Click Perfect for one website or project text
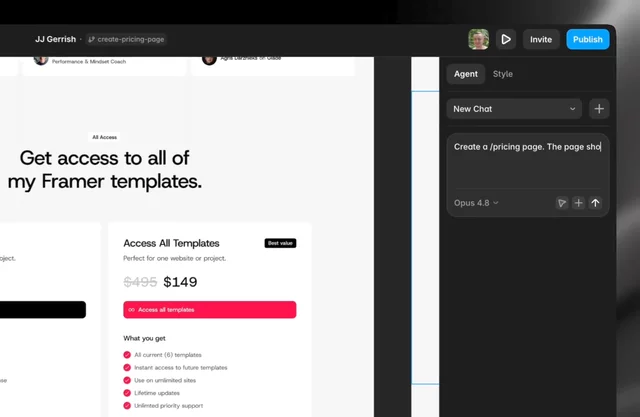Image resolution: width=640 pixels, height=417 pixels. point(174,258)
